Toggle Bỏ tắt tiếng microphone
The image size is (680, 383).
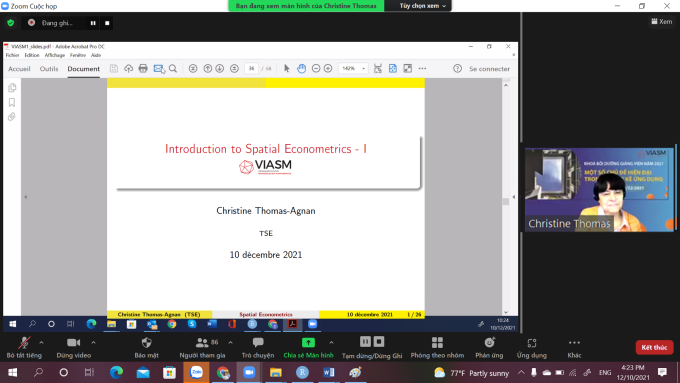24,347
